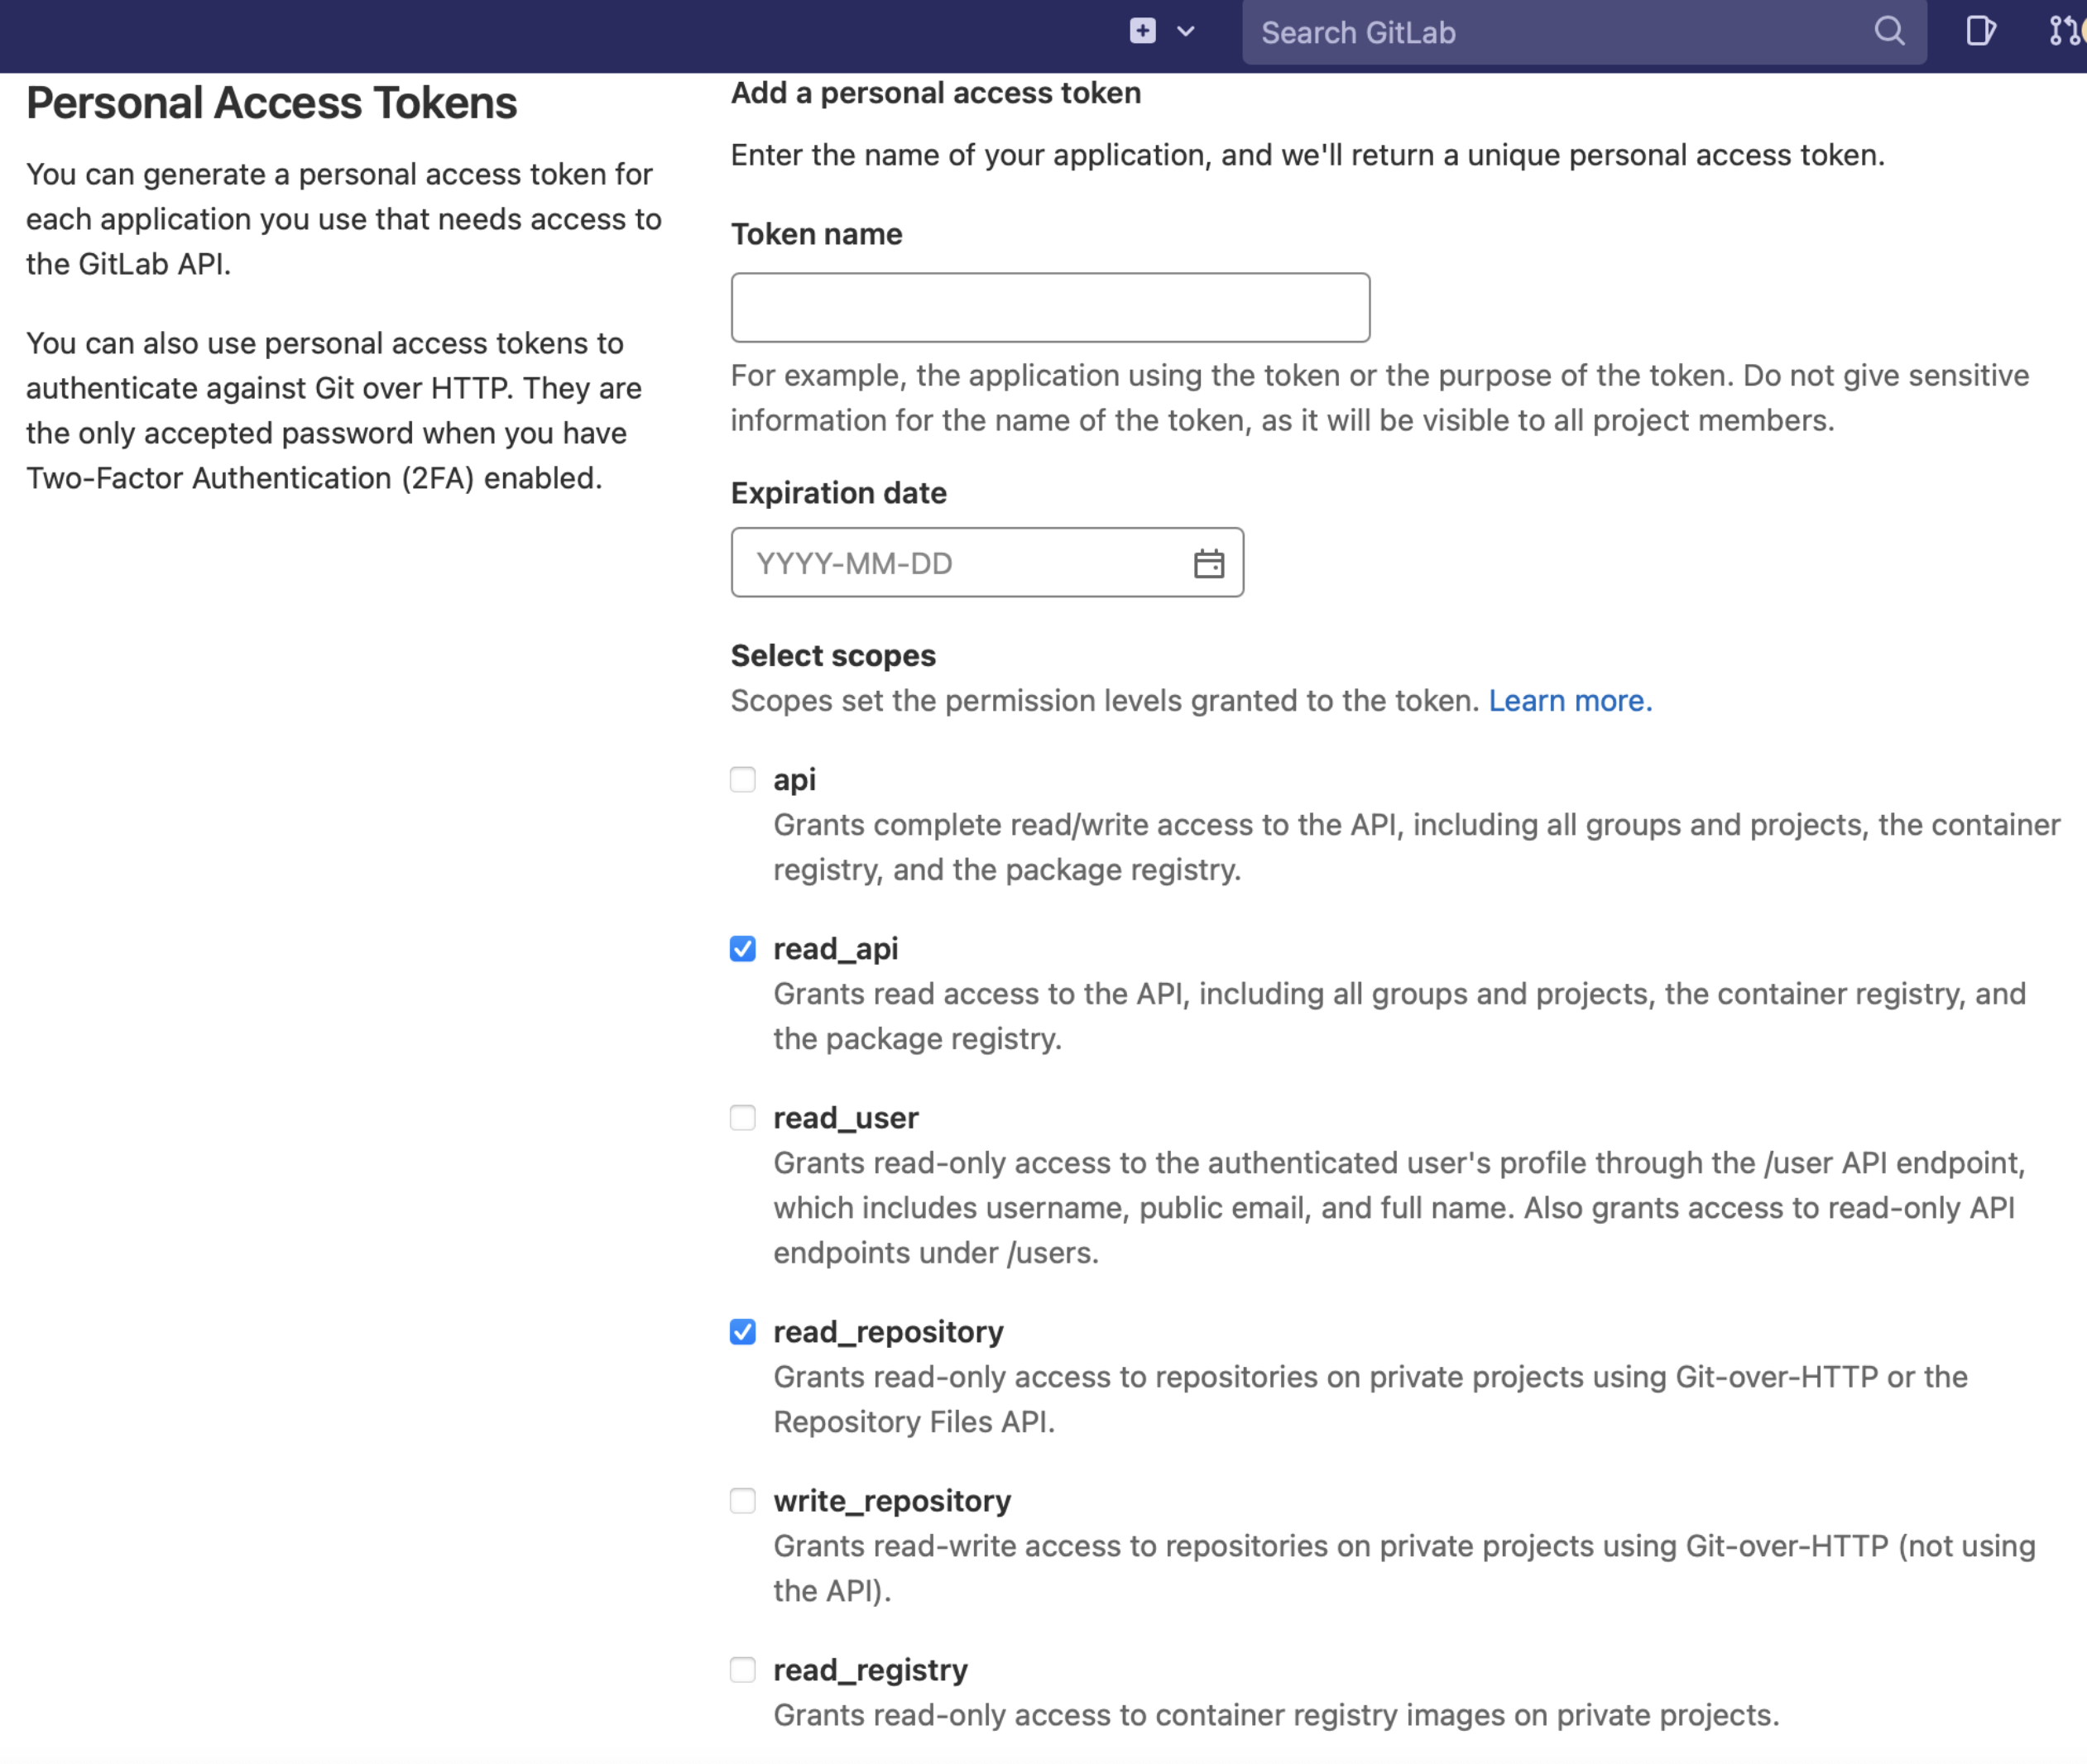The height and width of the screenshot is (1764, 2087).
Task: Open the merge requests icon
Action: (x=2064, y=31)
